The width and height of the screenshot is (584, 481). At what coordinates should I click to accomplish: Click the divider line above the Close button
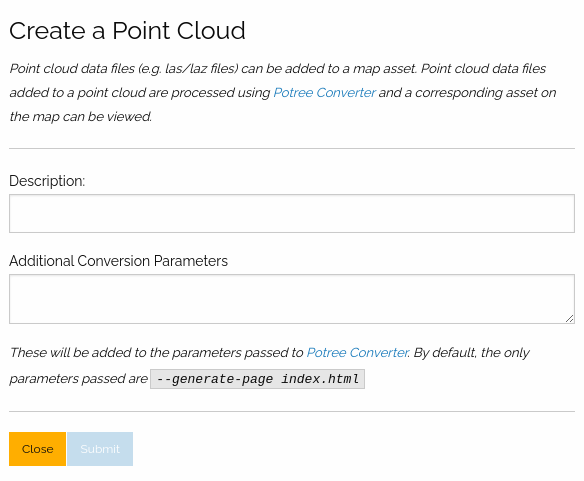click(292, 411)
